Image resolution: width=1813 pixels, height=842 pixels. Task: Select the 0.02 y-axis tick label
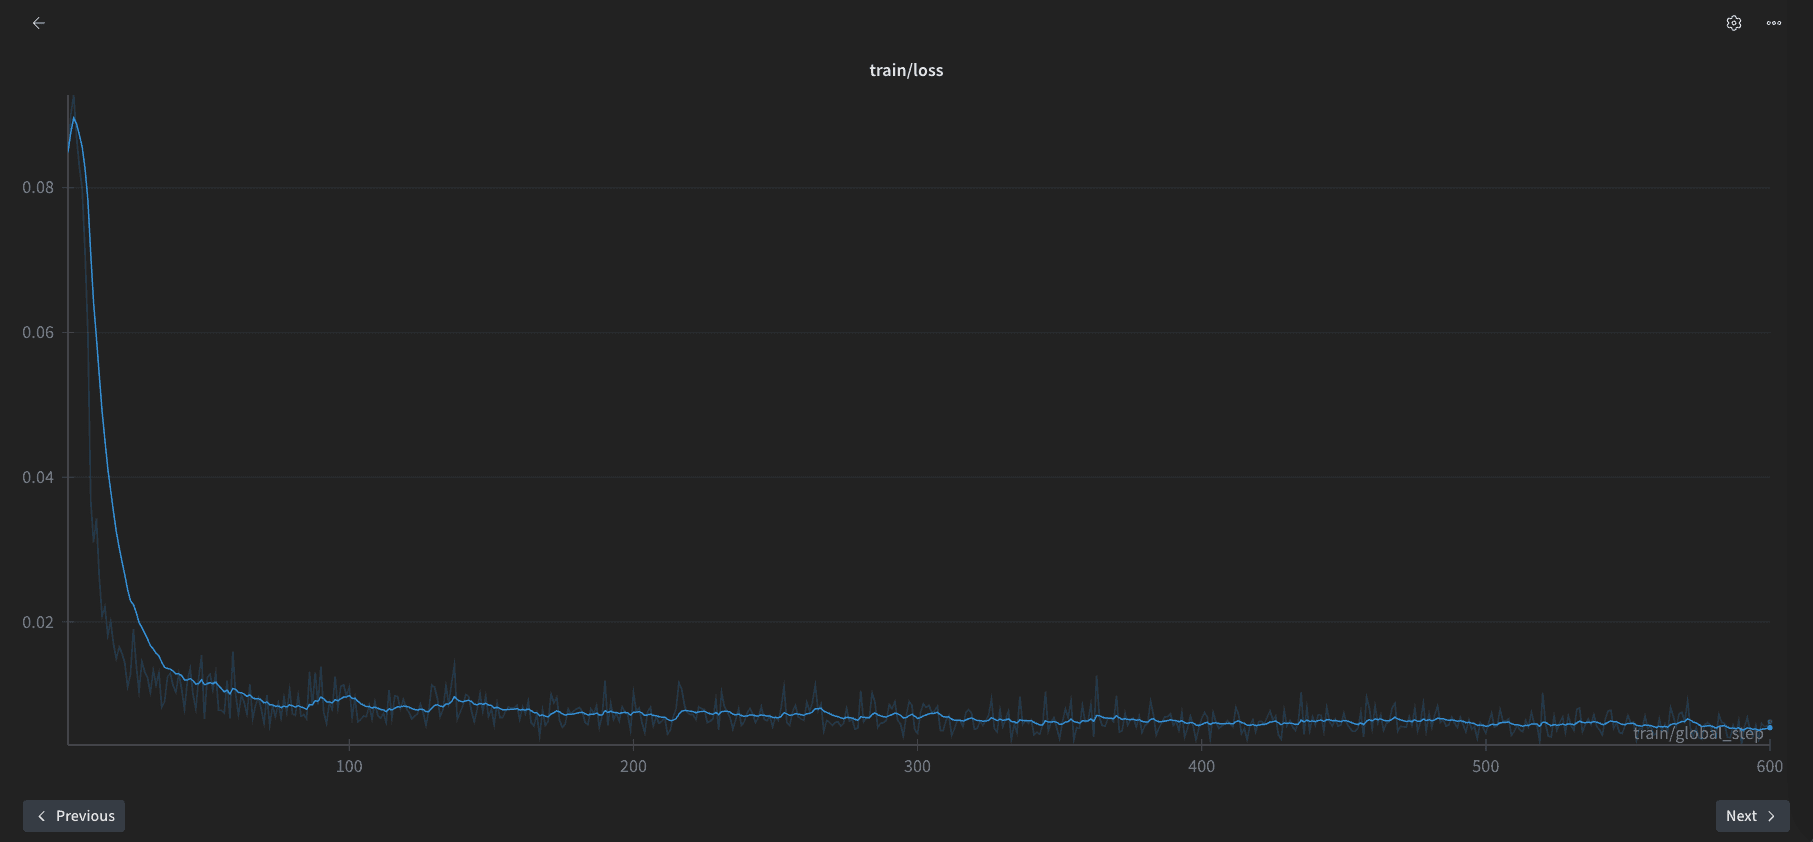[x=38, y=622]
